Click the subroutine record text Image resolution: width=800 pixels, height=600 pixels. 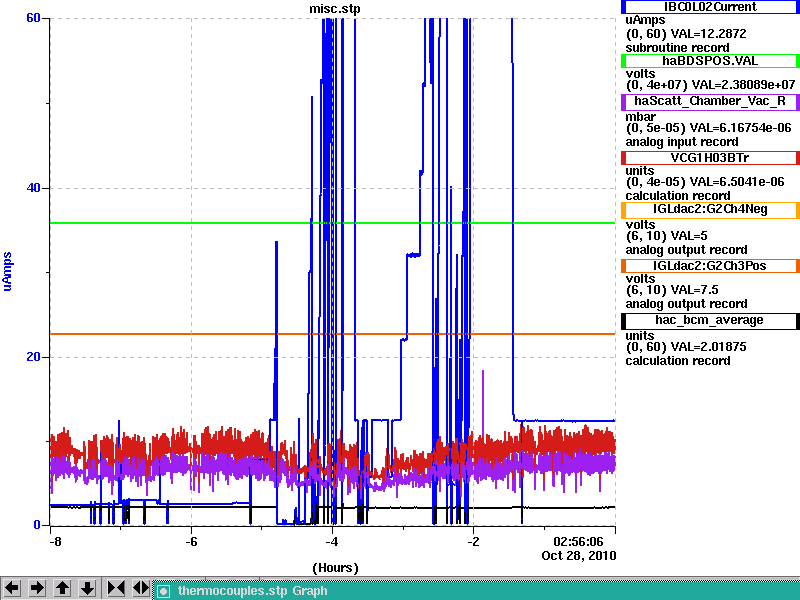[677, 48]
